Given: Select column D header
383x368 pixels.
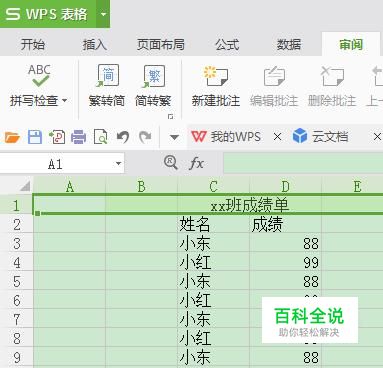Looking at the screenshot, I should click(285, 186).
